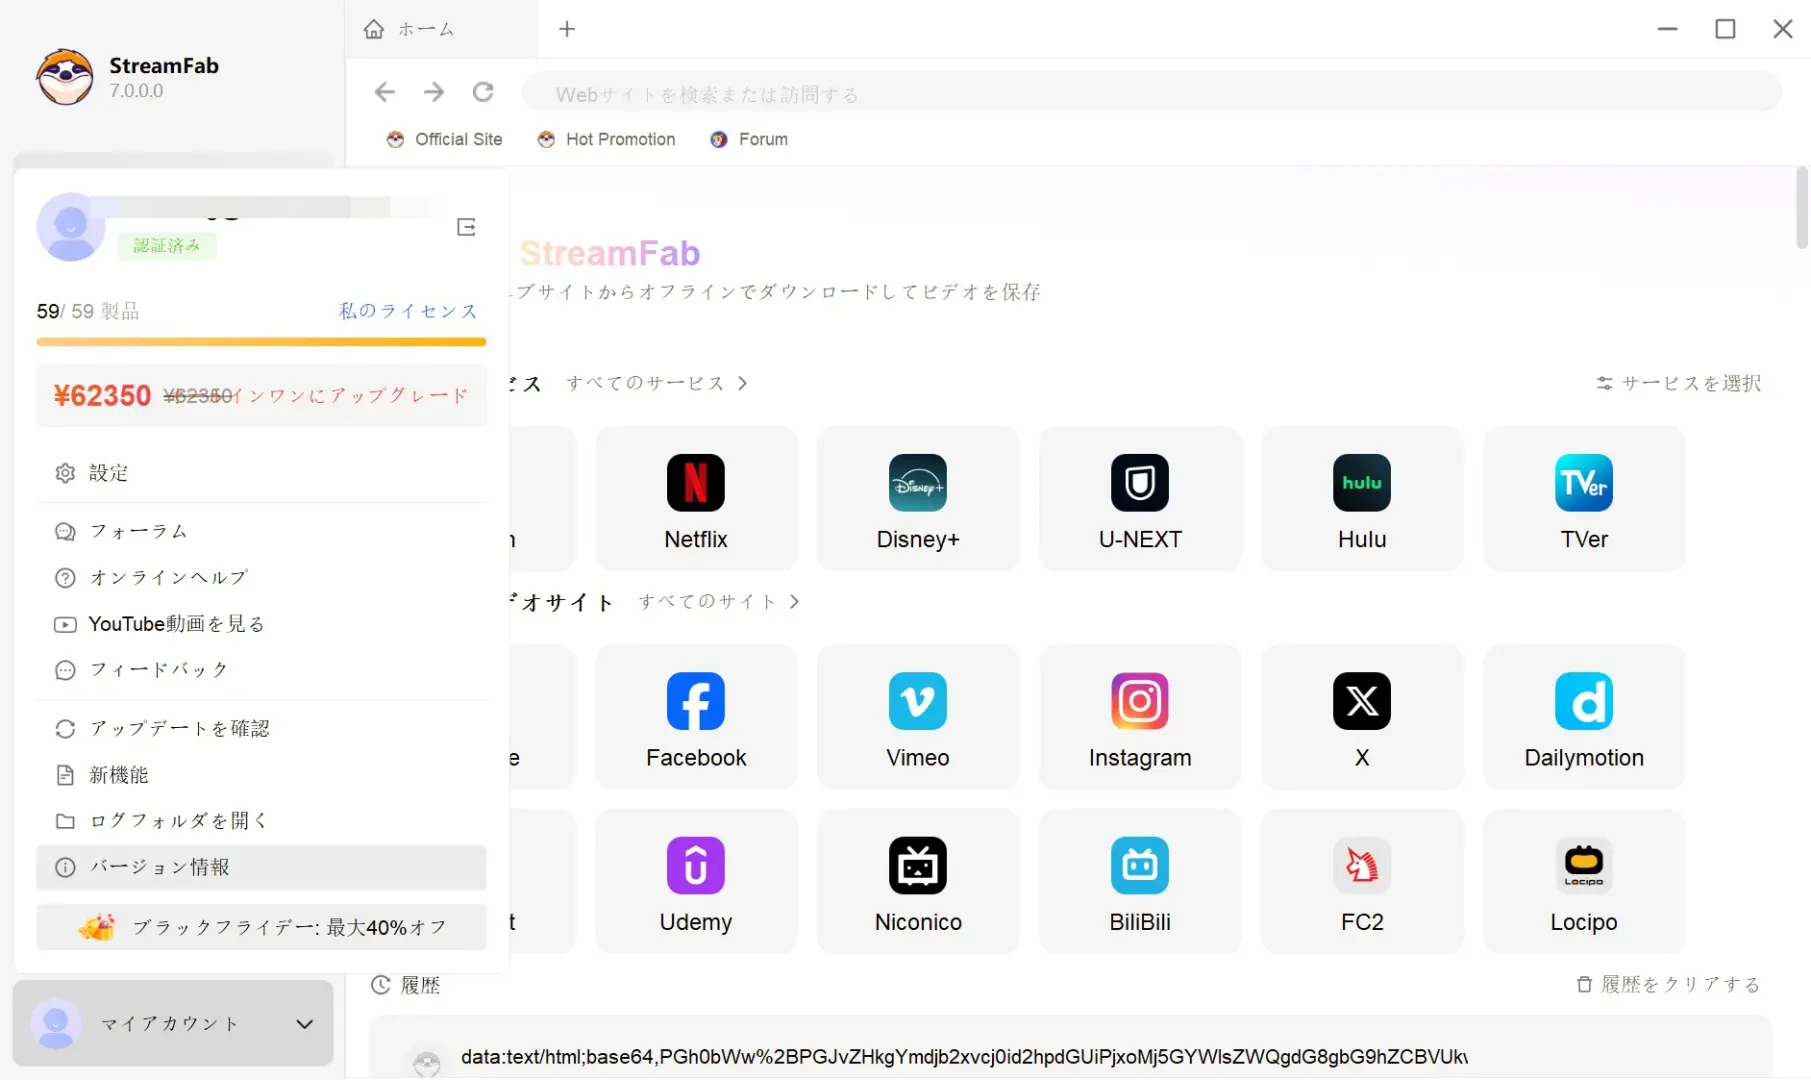This screenshot has width=1811, height=1080.
Task: Click the 認証済み verified badge
Action: point(167,246)
